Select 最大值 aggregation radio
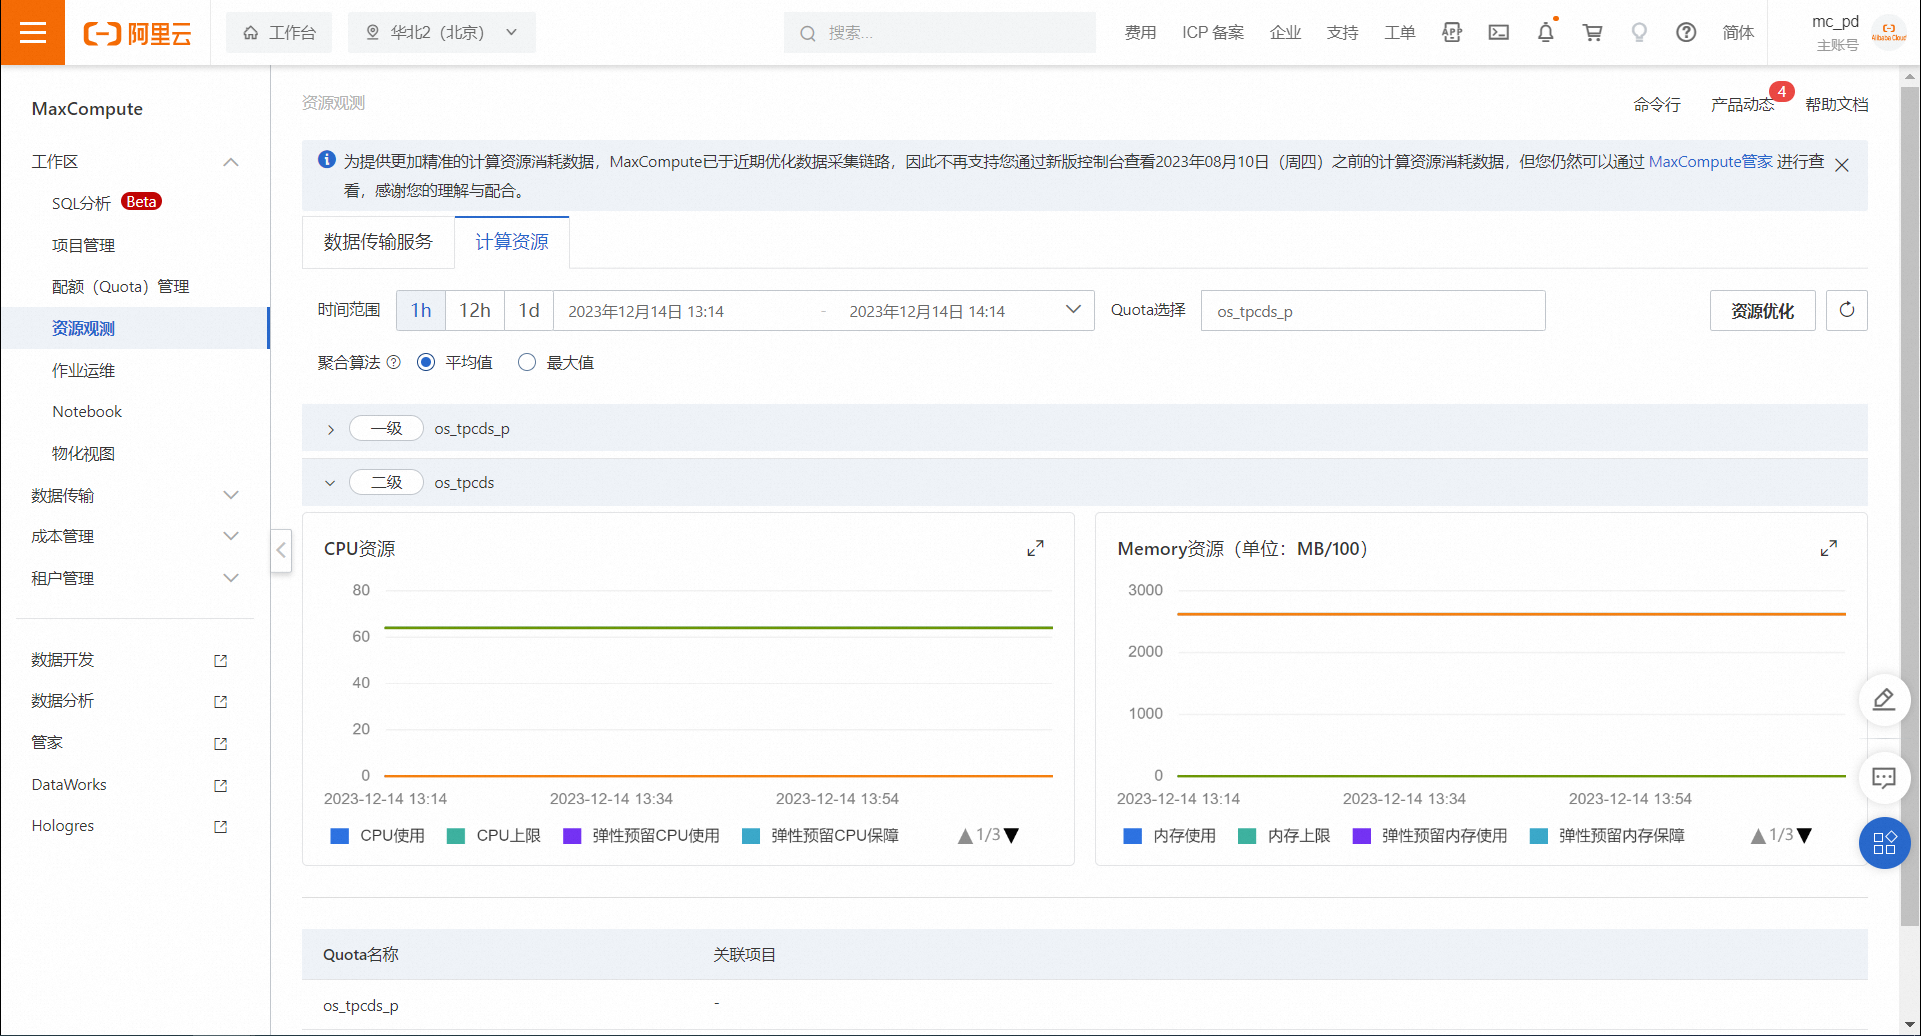1921x1036 pixels. 527,362
